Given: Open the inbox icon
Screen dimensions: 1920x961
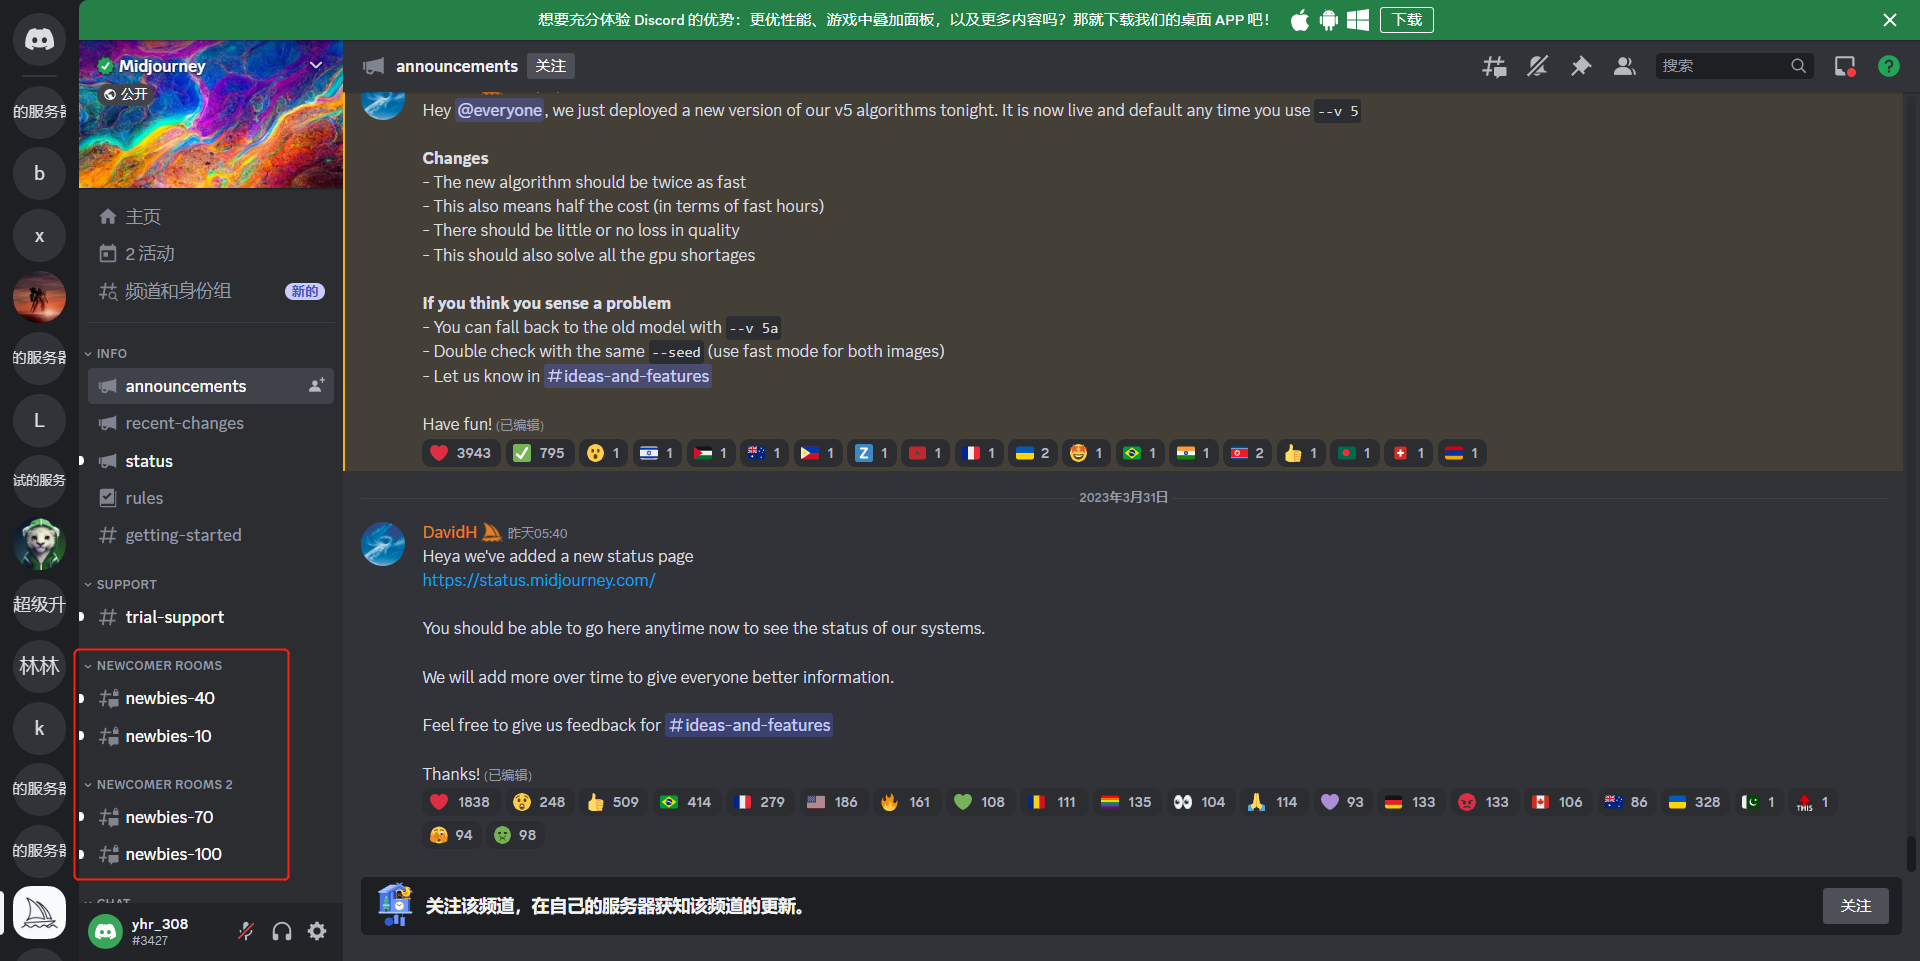Looking at the screenshot, I should (x=1845, y=66).
